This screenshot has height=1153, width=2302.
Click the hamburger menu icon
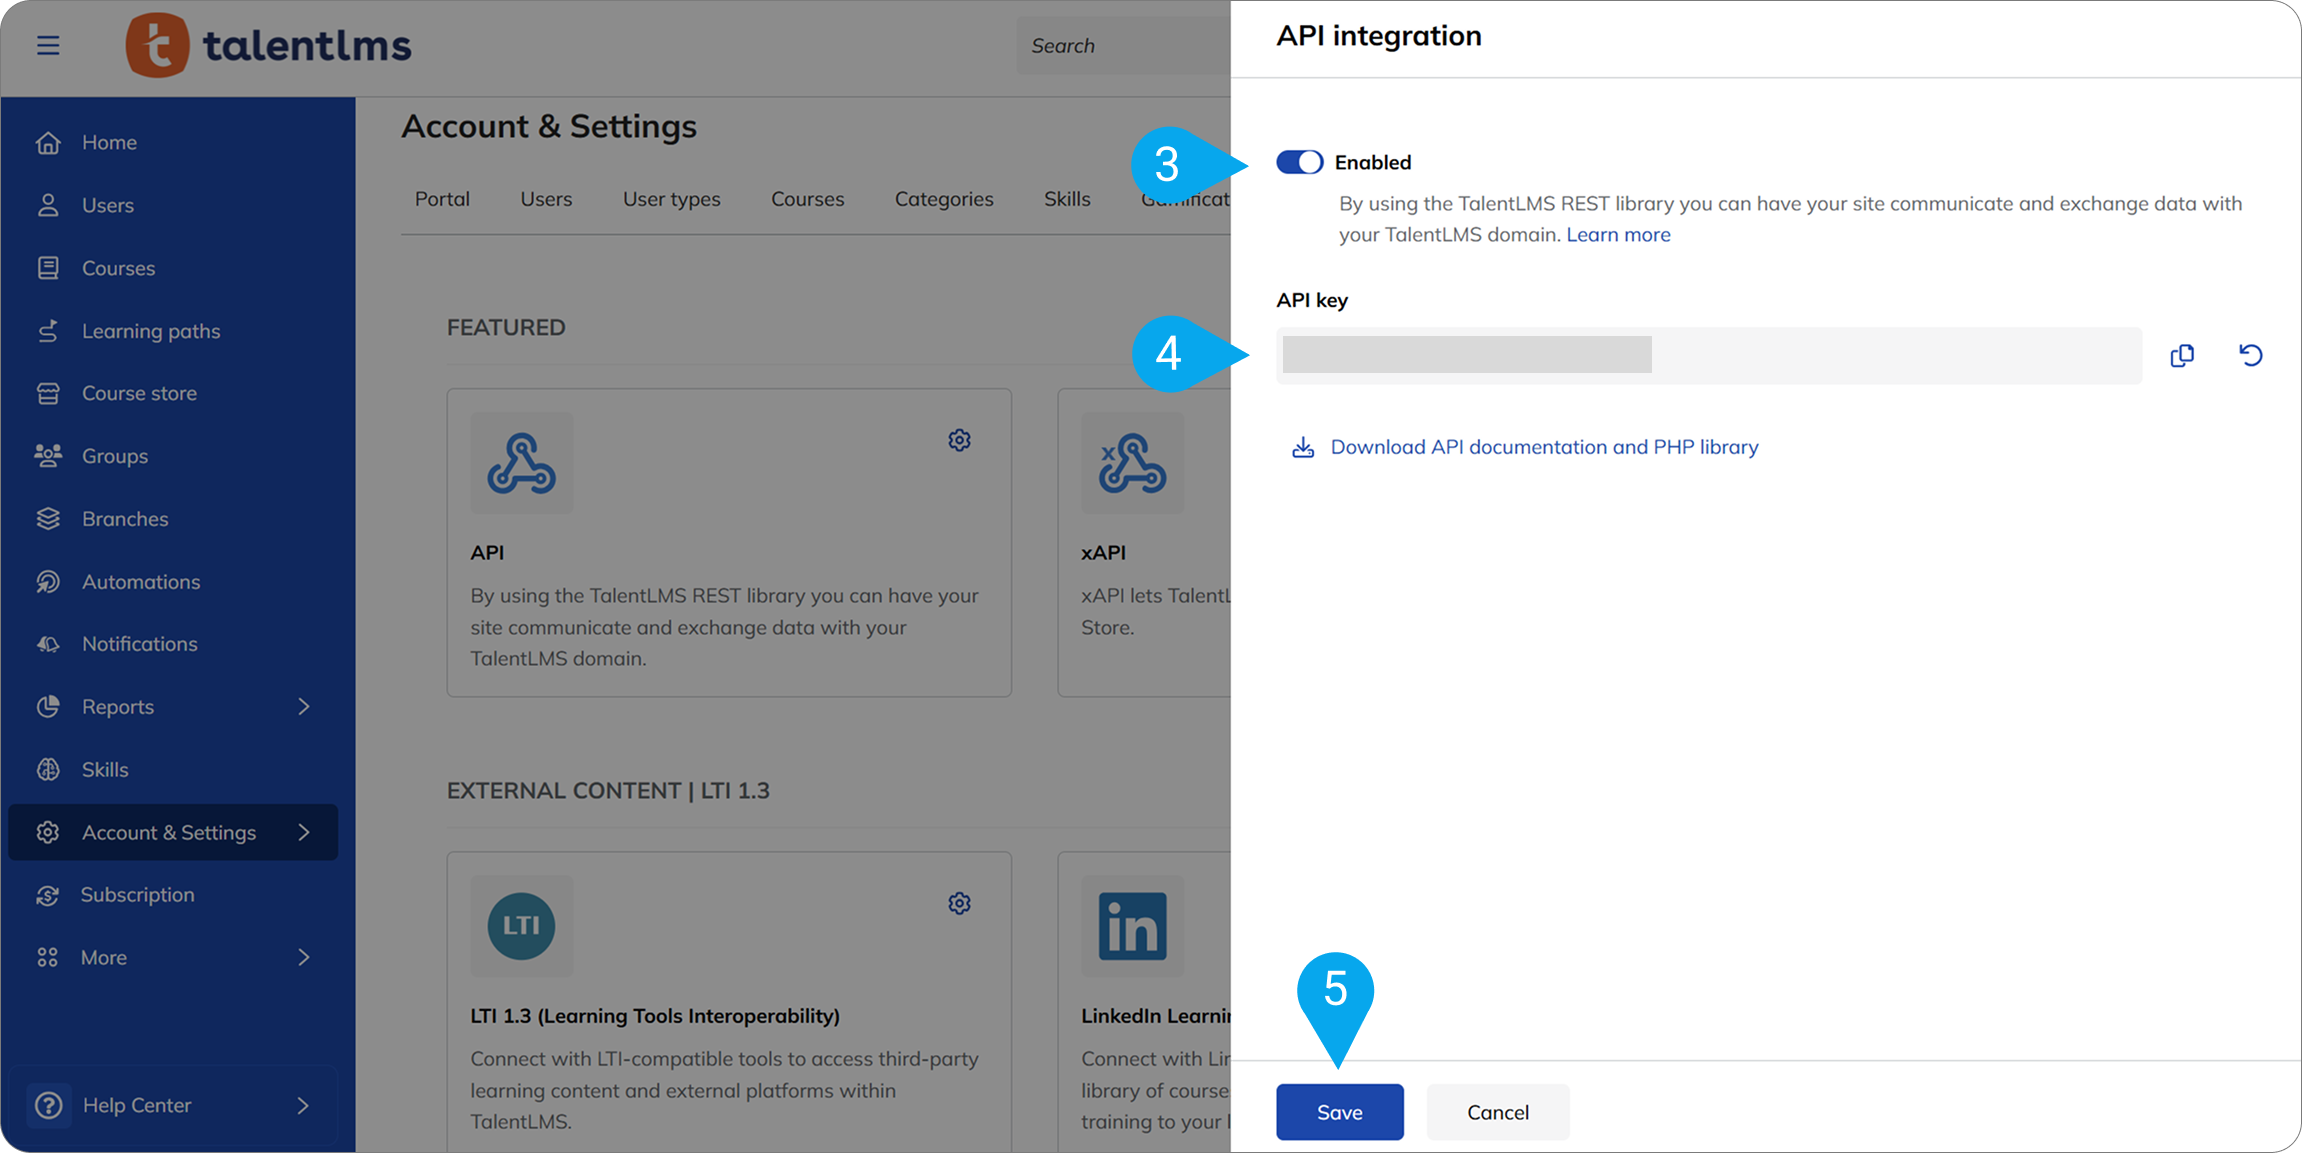[48, 46]
